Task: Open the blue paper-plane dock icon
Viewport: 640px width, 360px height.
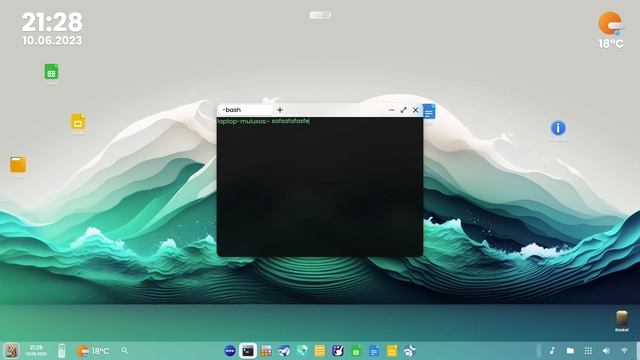Action: click(x=284, y=351)
